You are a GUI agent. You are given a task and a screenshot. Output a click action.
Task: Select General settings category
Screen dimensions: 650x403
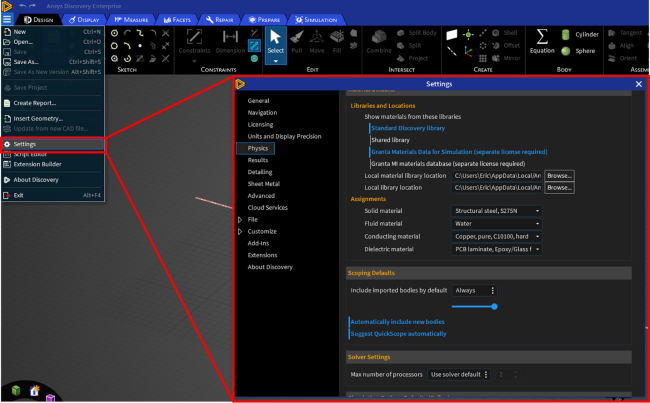pos(258,101)
